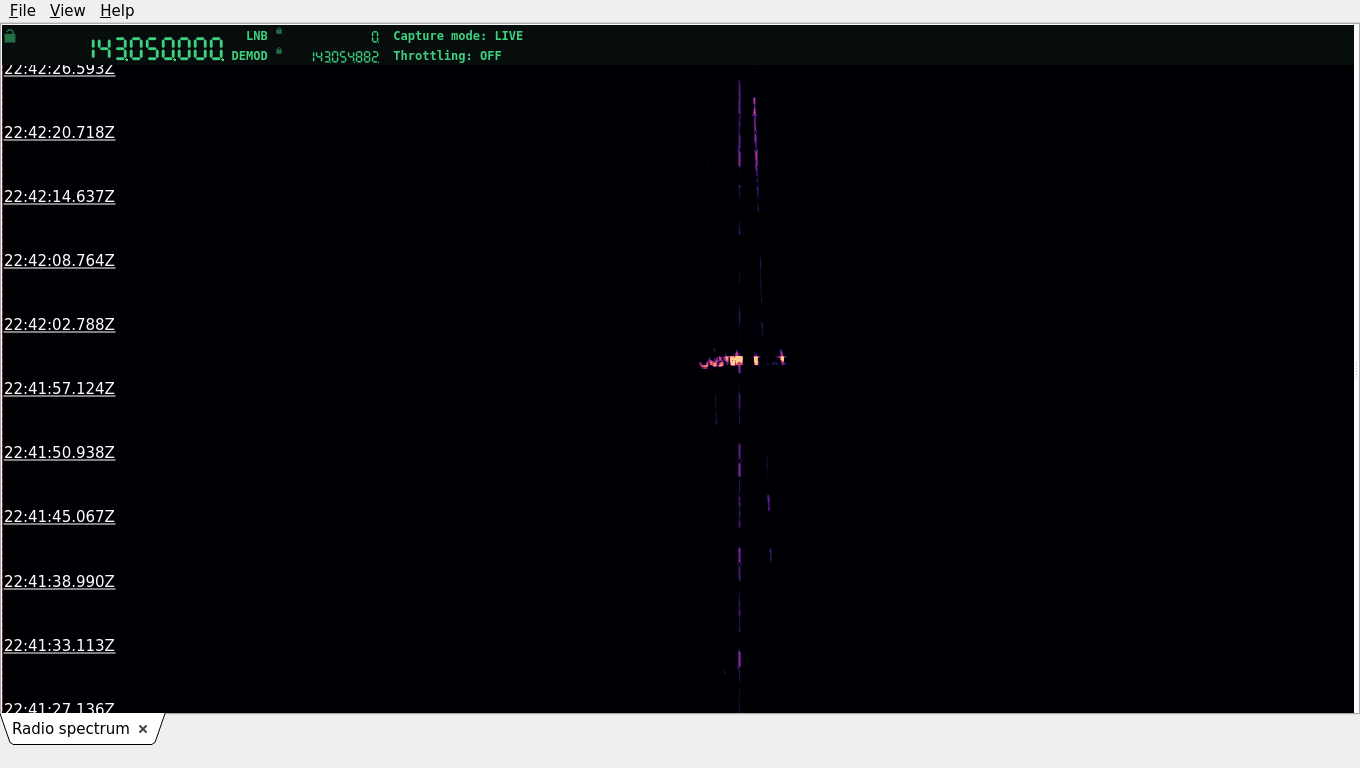Image resolution: width=1360 pixels, height=768 pixels.
Task: Toggle the main frequency lock icon
Action: (x=10, y=36)
